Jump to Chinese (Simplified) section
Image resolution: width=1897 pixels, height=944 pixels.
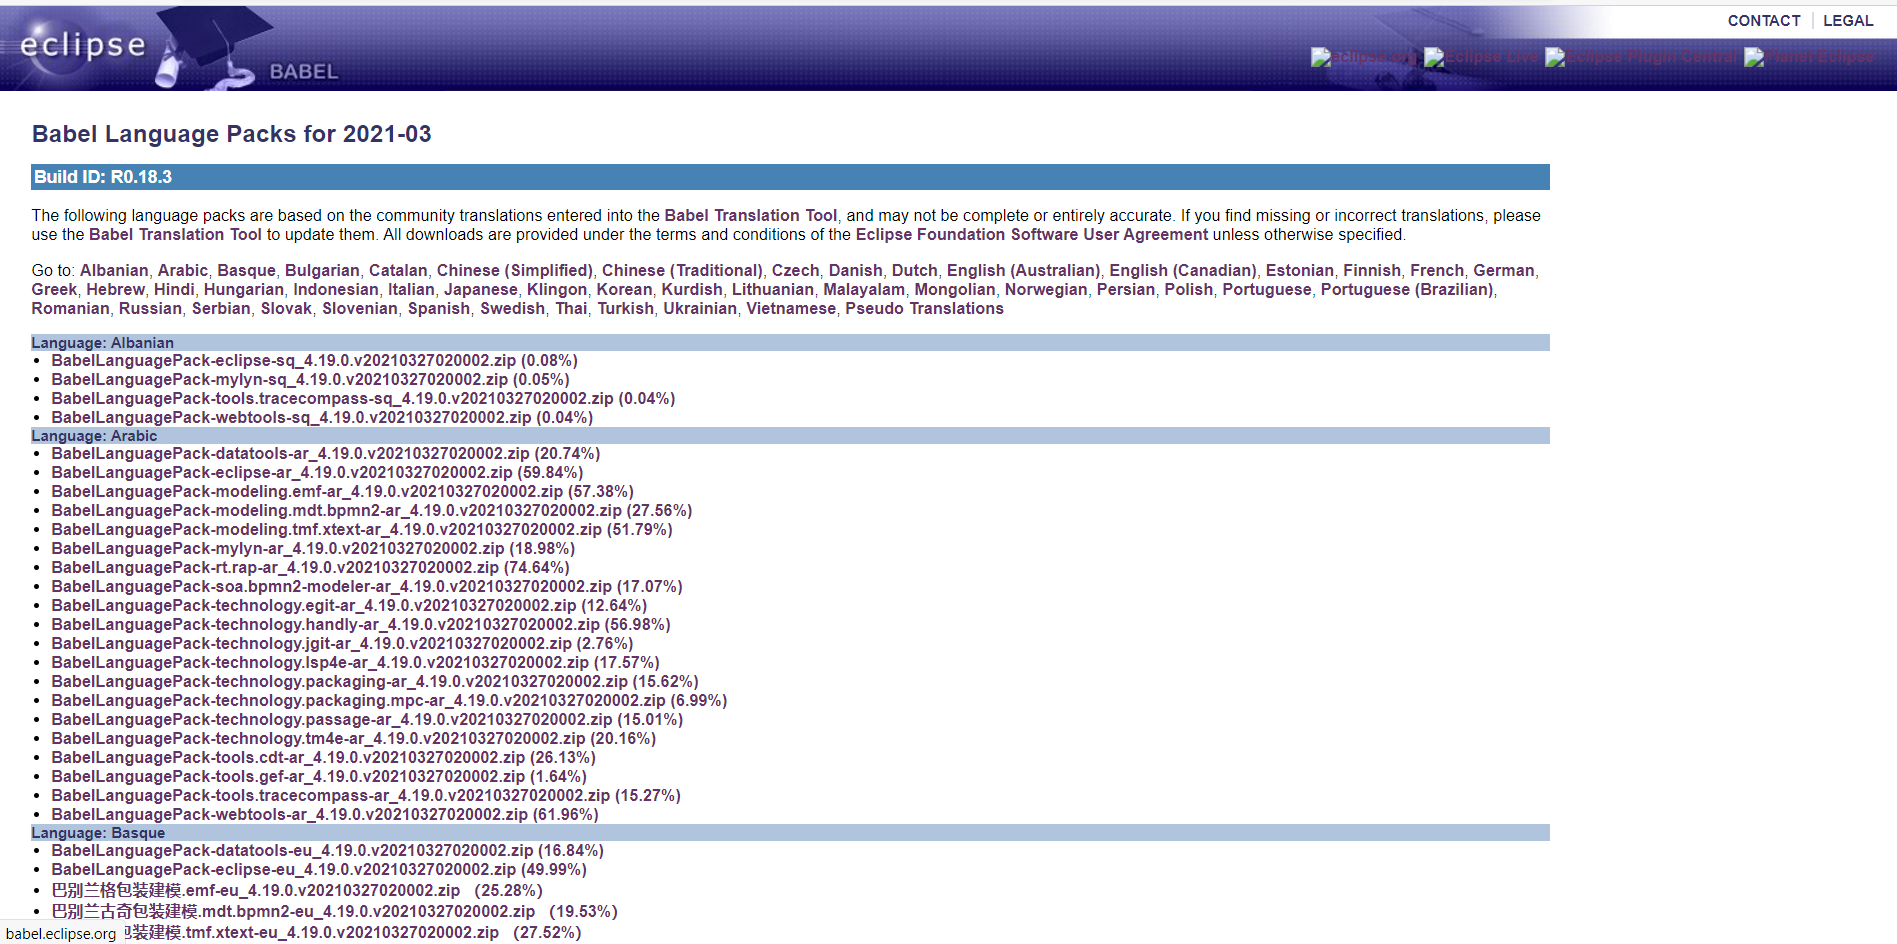pos(514,271)
